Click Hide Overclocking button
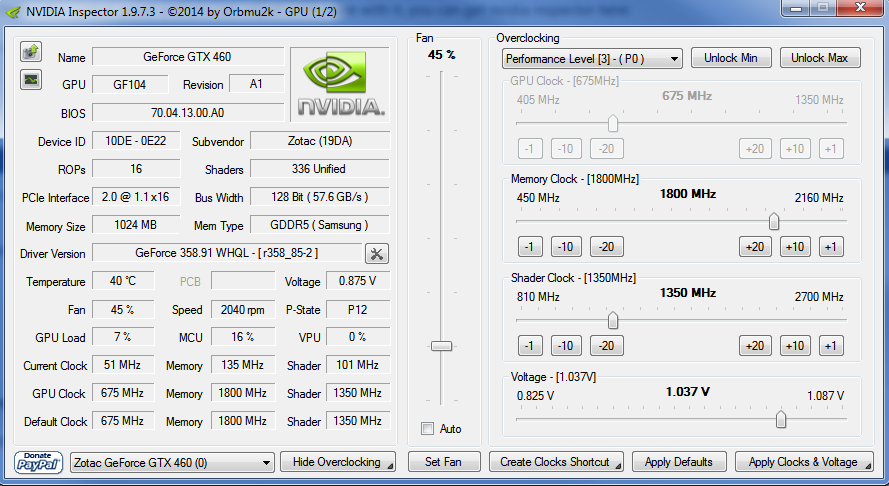This screenshot has width=889, height=486. click(x=338, y=462)
